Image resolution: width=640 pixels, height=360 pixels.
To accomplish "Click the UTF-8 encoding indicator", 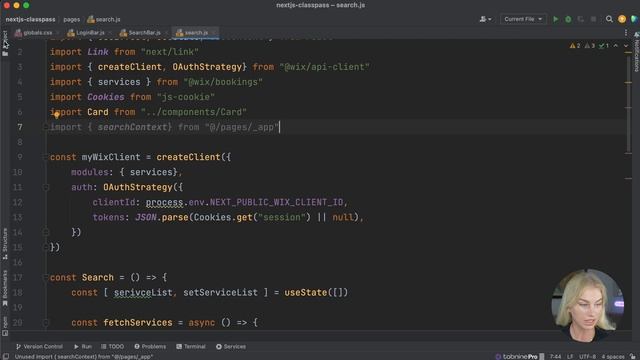I will pos(587,357).
